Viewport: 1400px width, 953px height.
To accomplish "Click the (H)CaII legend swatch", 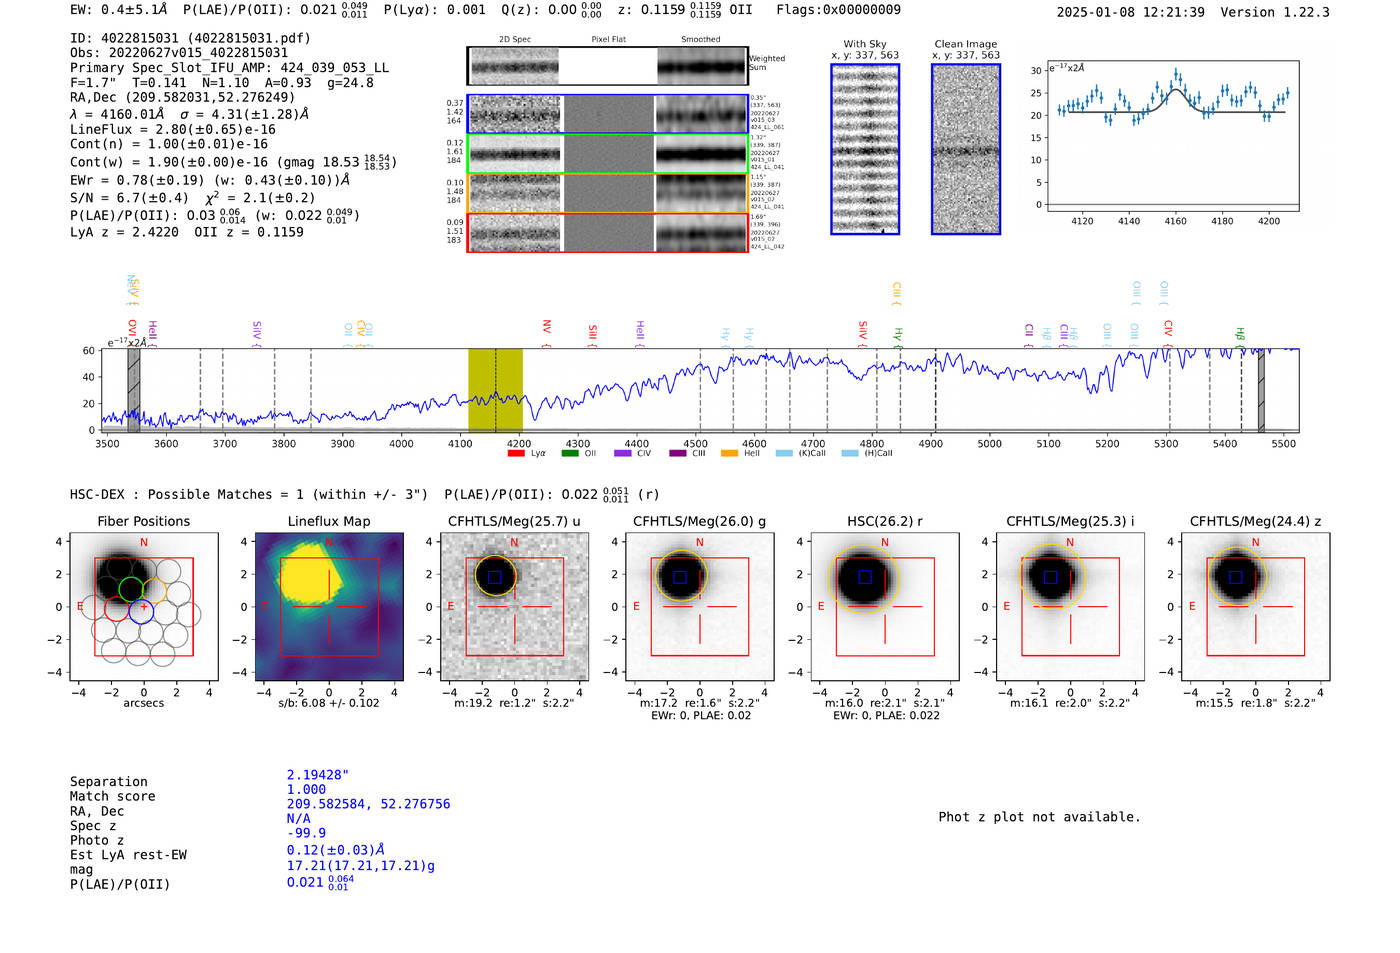I will coord(850,453).
